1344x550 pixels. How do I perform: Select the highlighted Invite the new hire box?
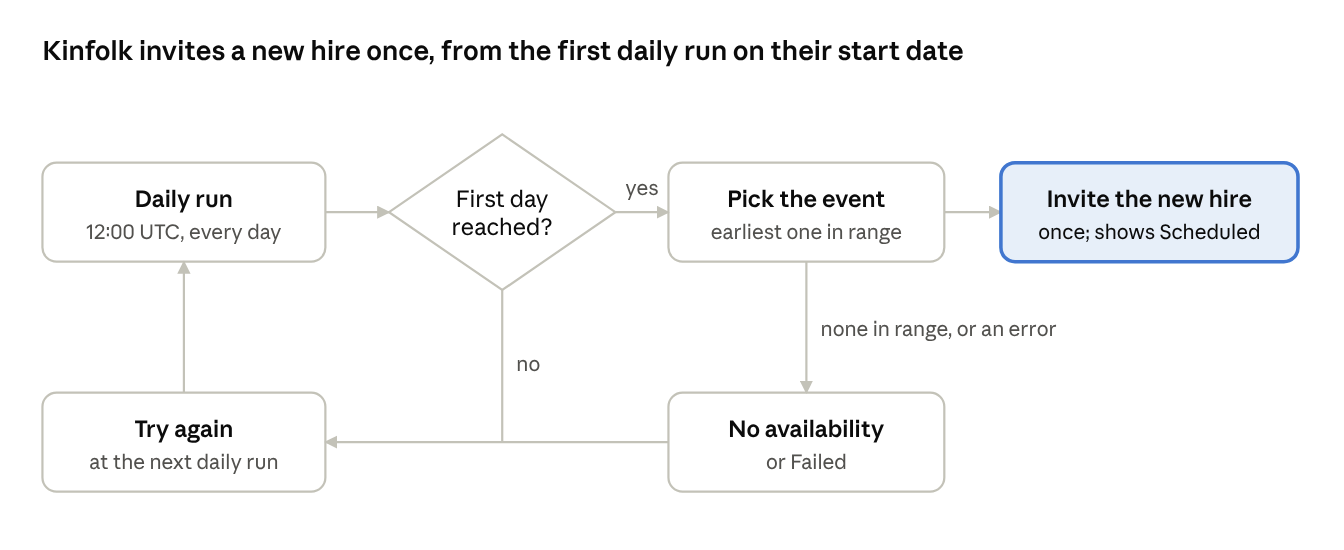click(1149, 212)
